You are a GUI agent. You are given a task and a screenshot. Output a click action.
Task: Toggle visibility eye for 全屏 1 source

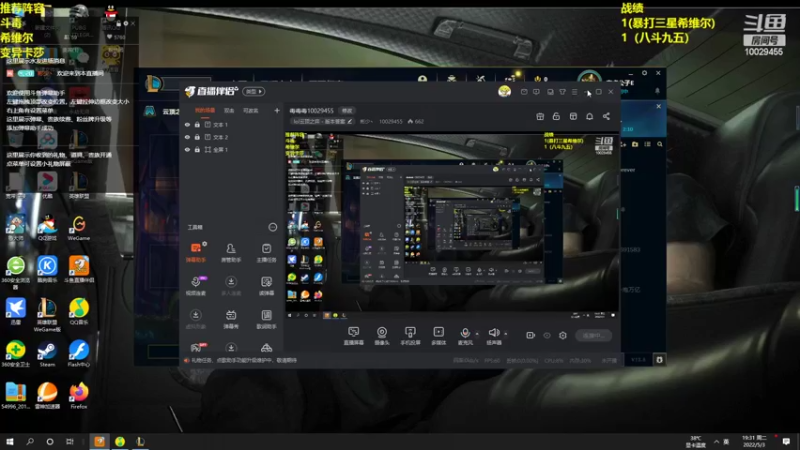[x=187, y=149]
